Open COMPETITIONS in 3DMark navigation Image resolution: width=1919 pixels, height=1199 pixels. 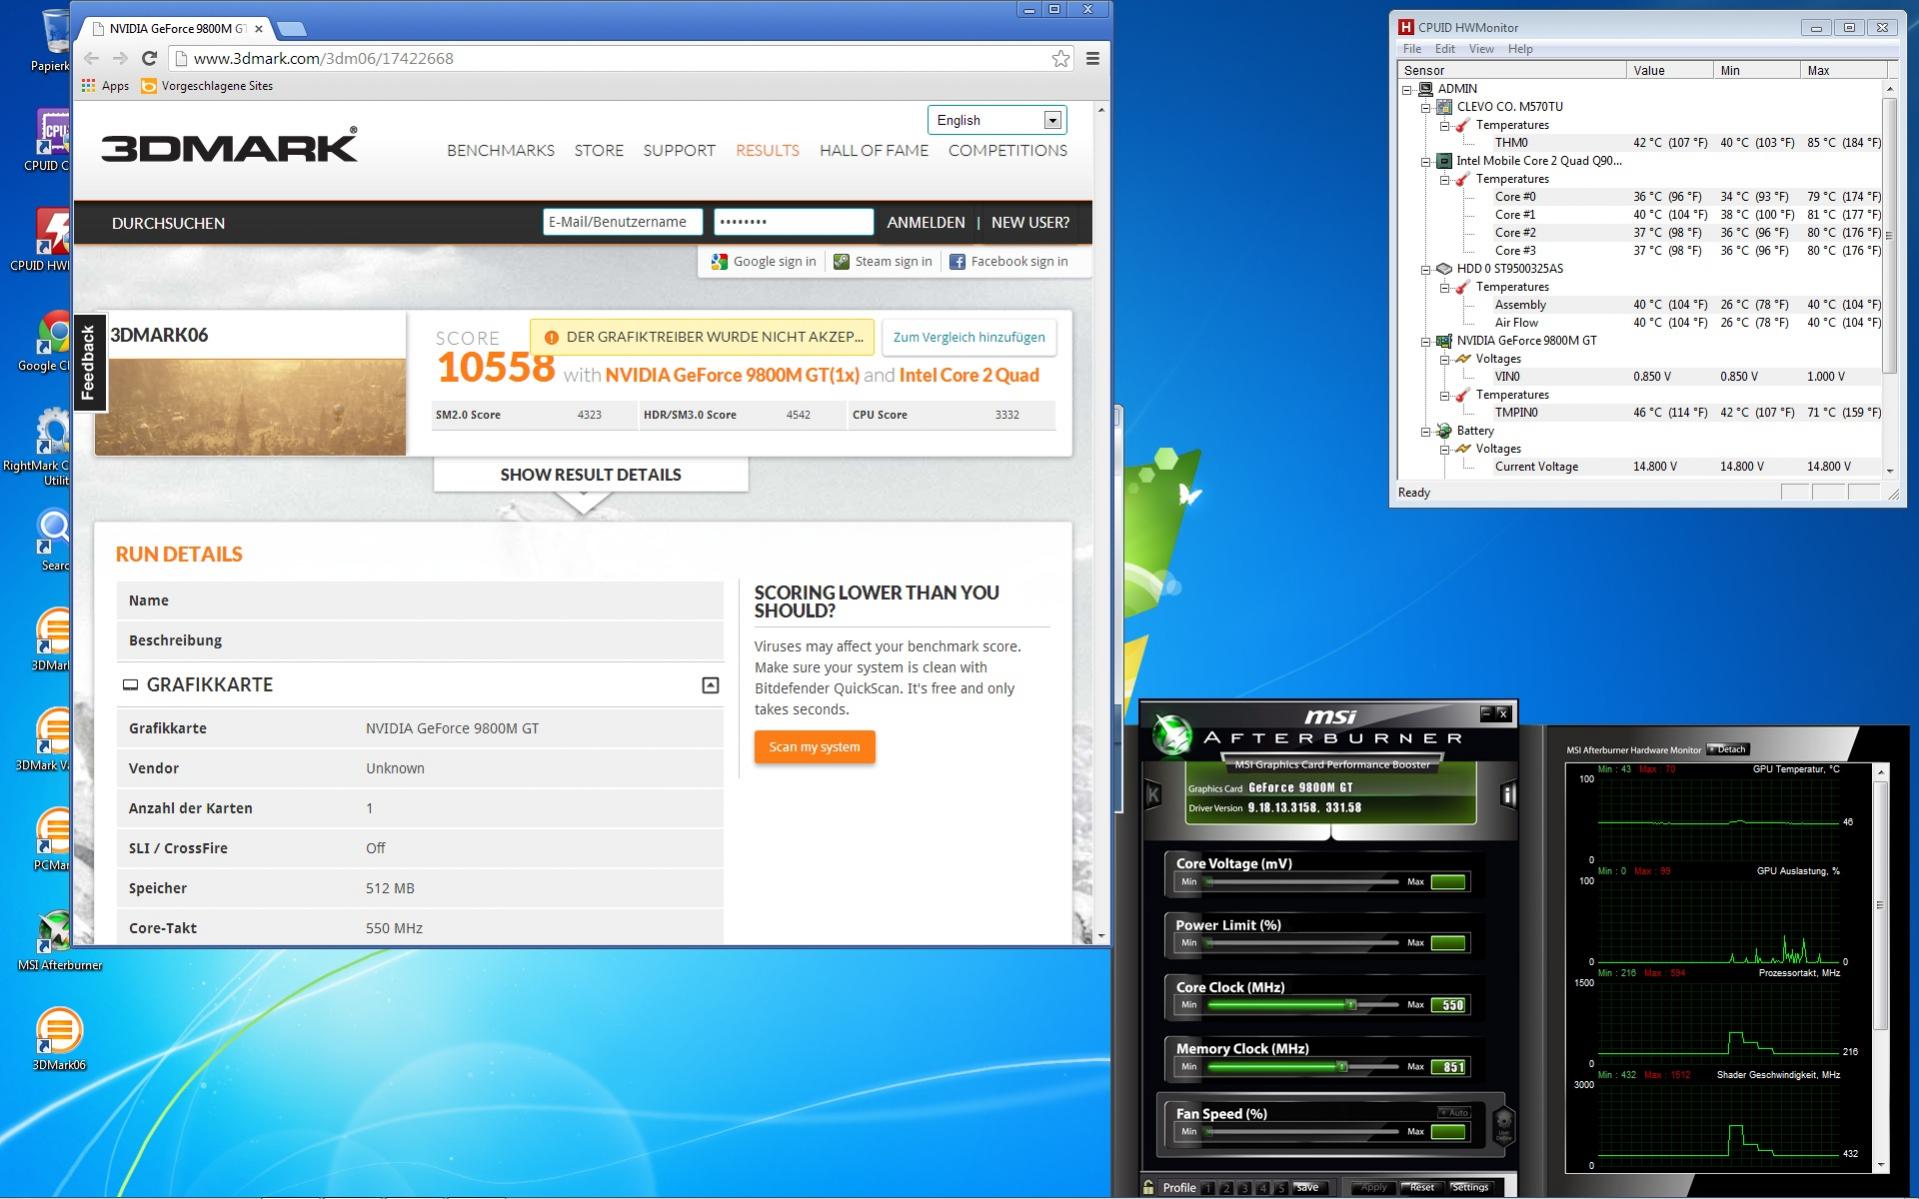pos(1007,150)
